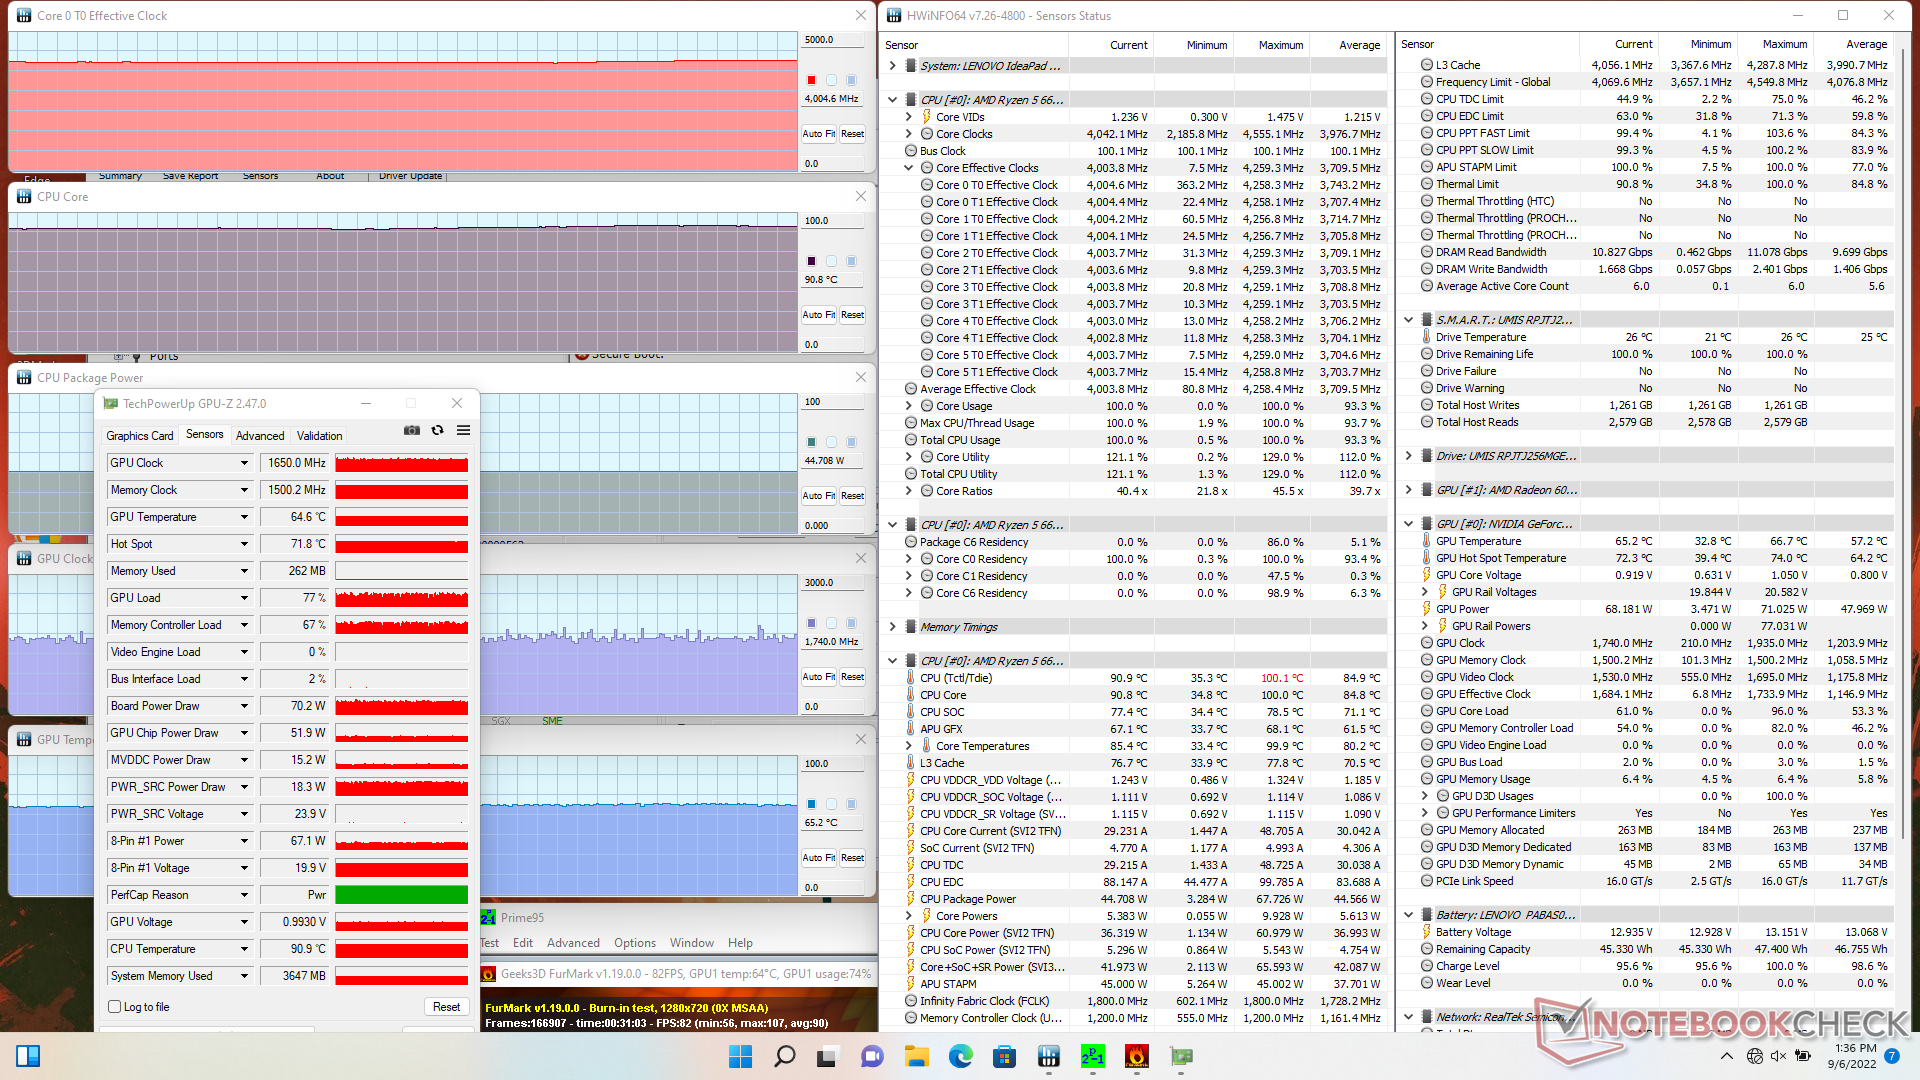This screenshot has height=1080, width=1920.
Task: Expand the Memory Timings section
Action: (892, 627)
